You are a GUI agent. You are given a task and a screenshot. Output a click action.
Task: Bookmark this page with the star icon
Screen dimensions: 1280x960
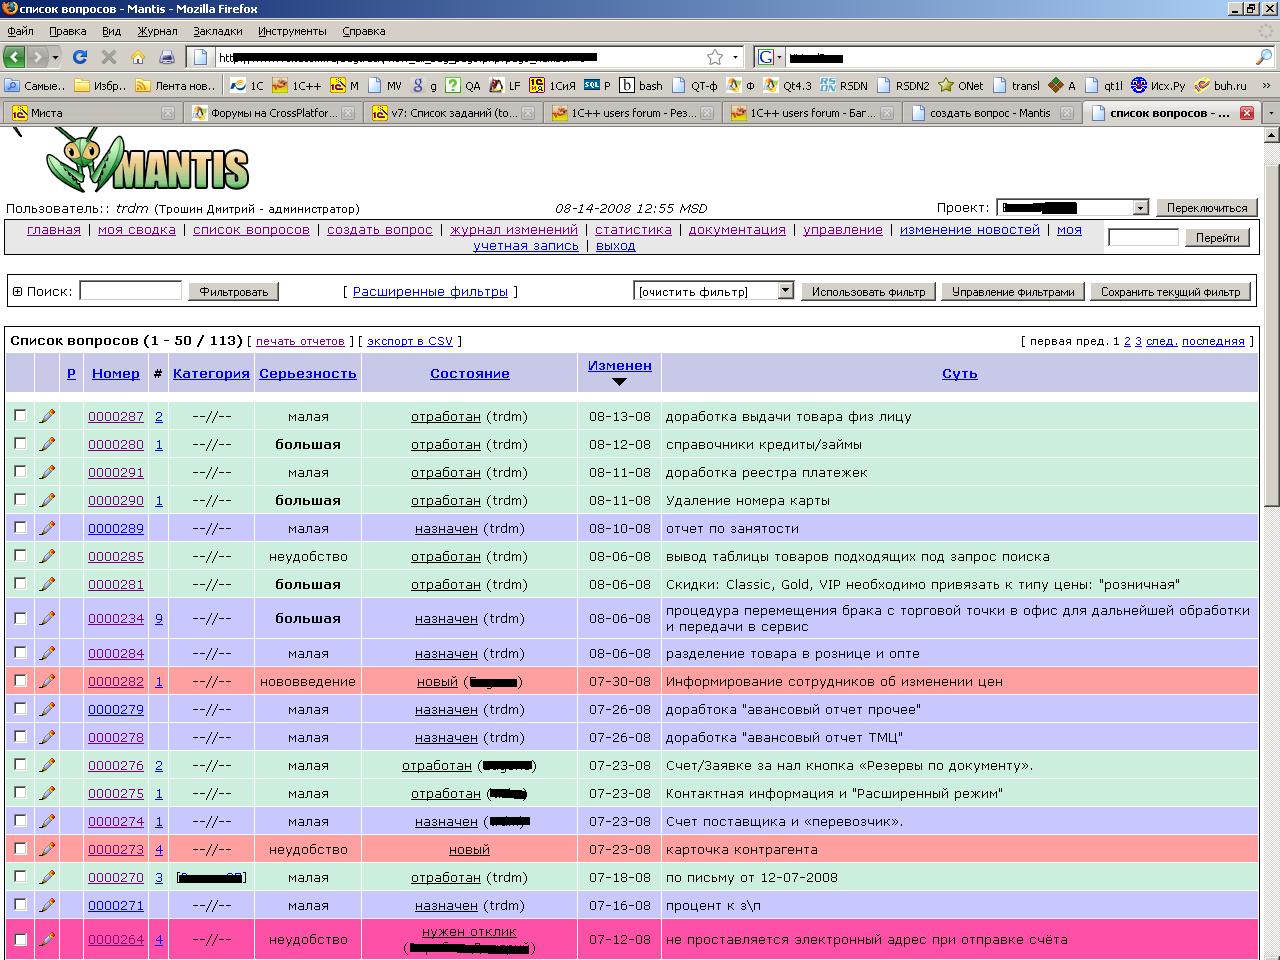click(x=714, y=57)
